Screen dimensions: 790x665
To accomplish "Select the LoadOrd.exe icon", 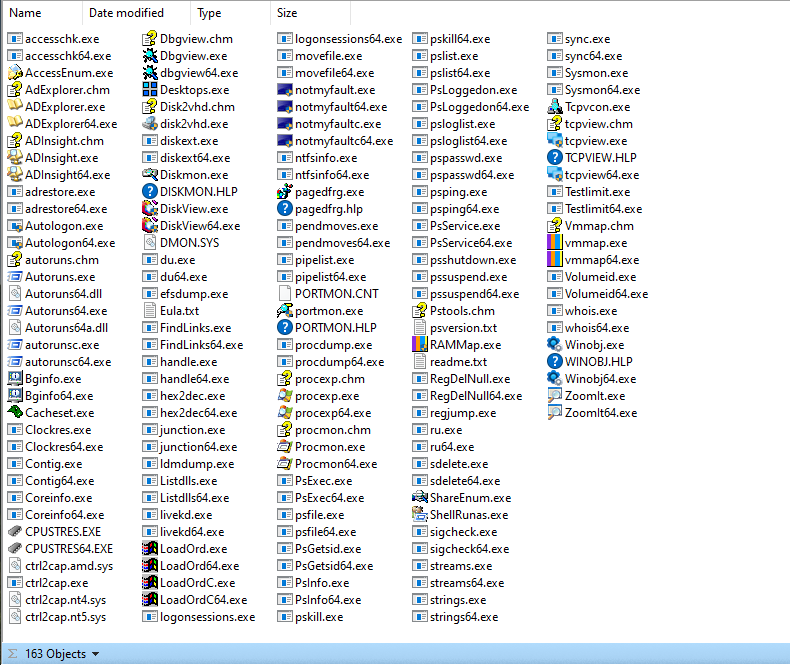I will tap(150, 549).
